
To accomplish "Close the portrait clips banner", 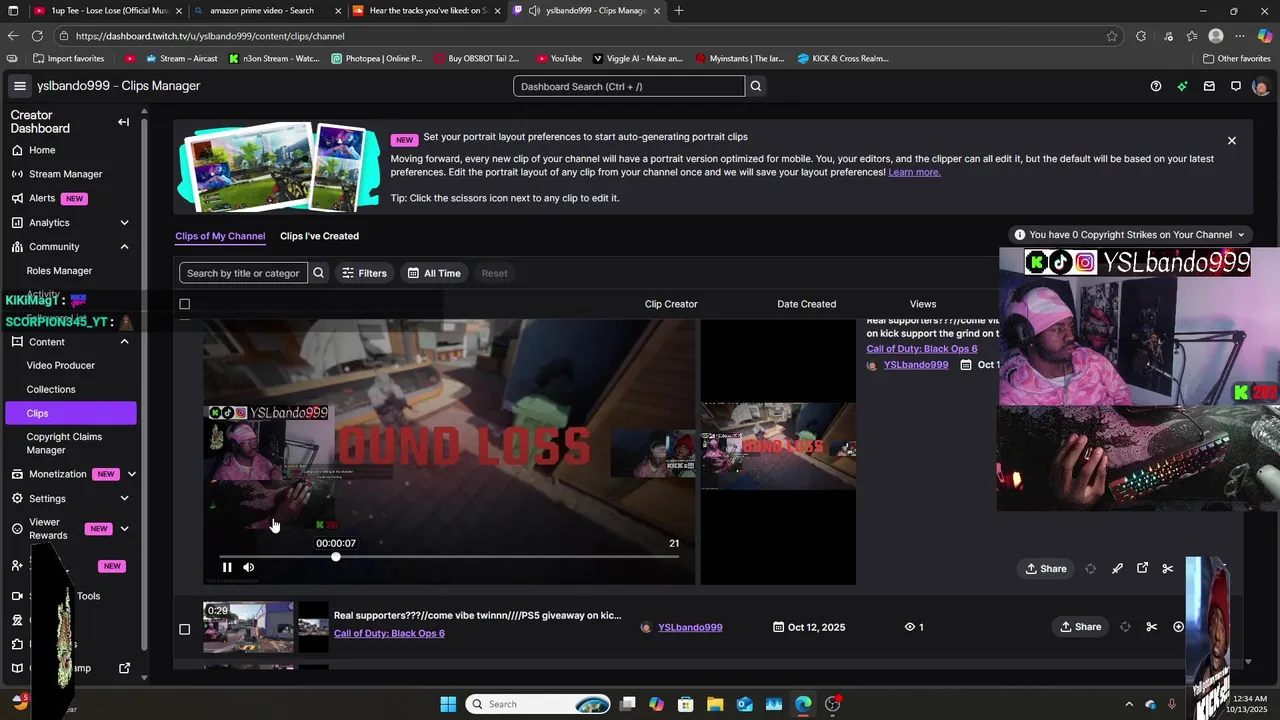I will 1232,141.
